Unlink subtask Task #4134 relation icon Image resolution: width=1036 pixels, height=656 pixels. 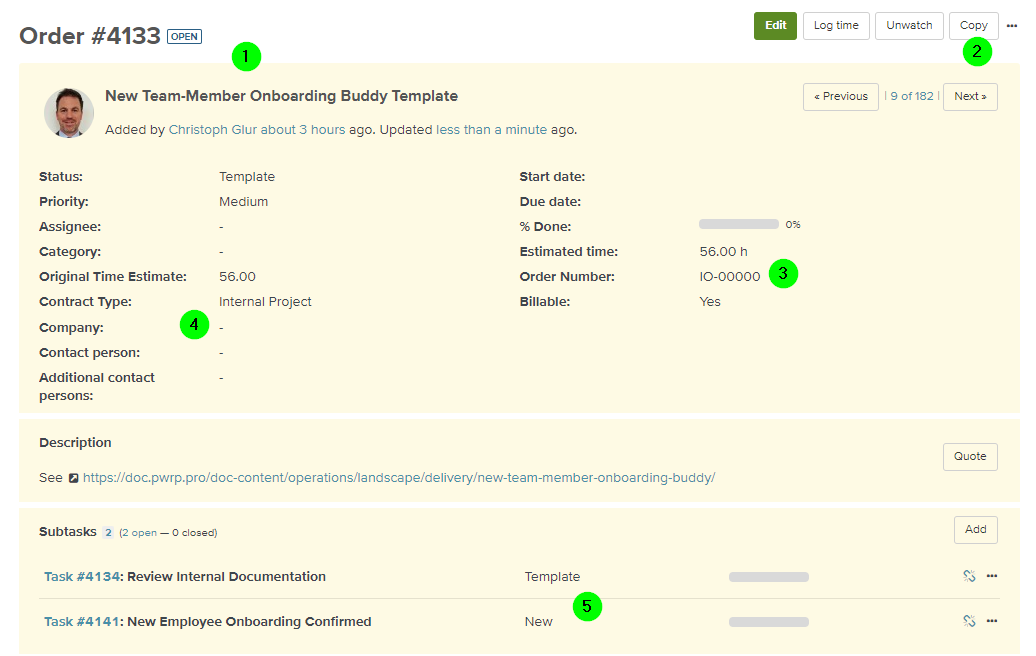[x=969, y=576]
